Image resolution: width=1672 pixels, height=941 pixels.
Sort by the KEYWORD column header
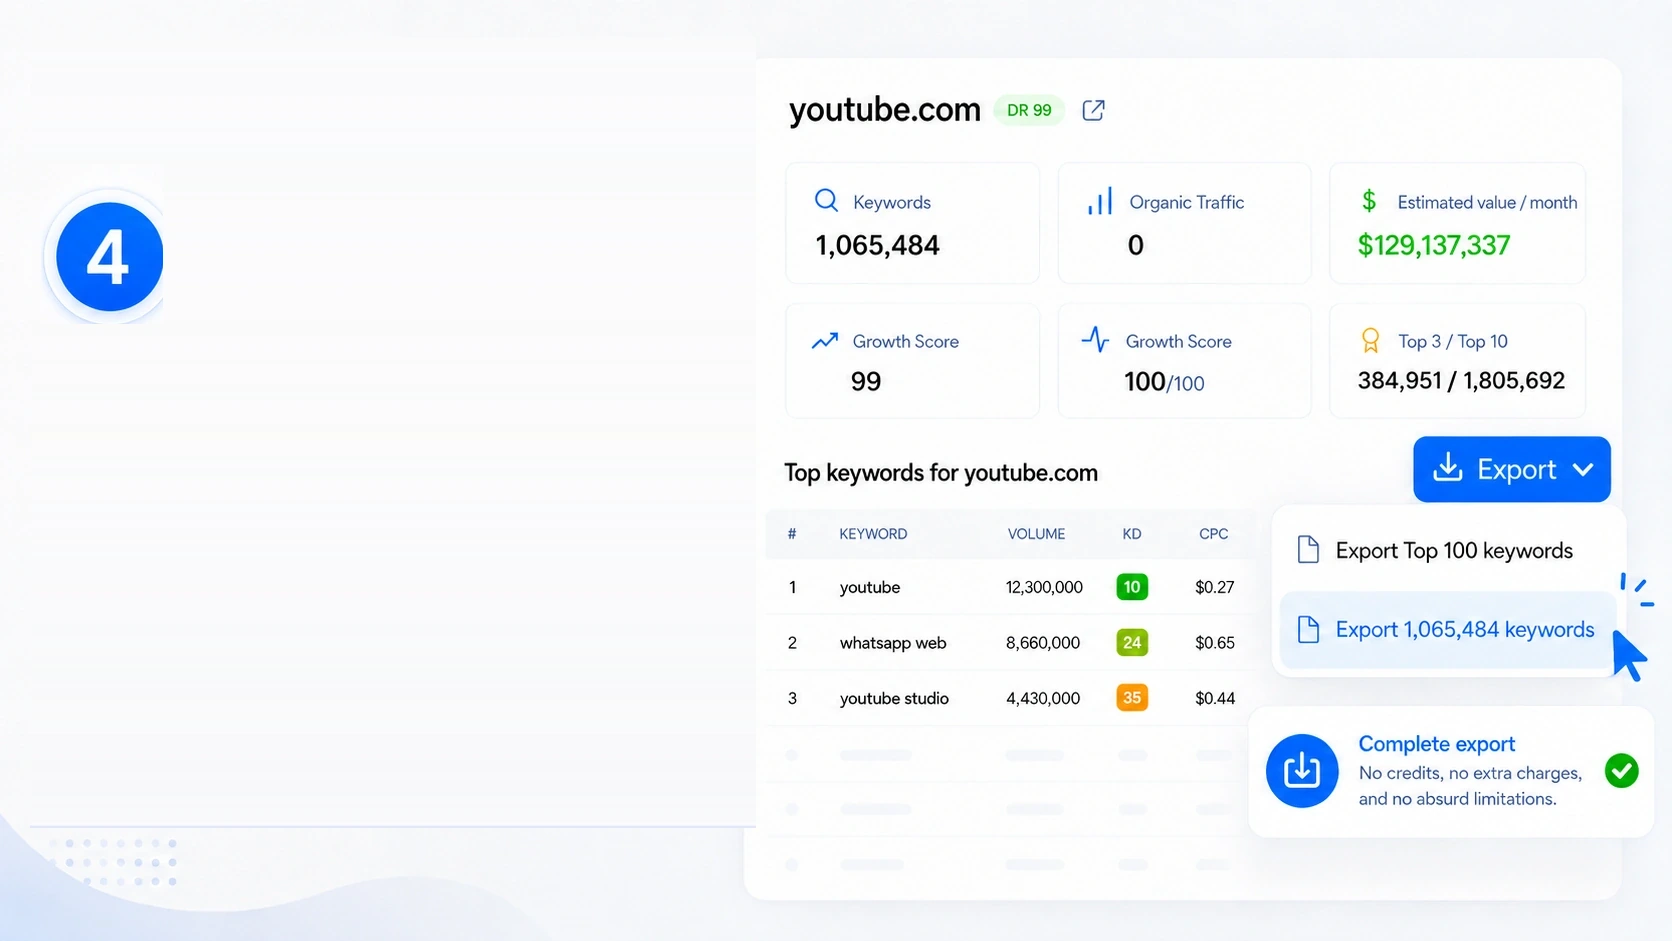click(x=873, y=534)
